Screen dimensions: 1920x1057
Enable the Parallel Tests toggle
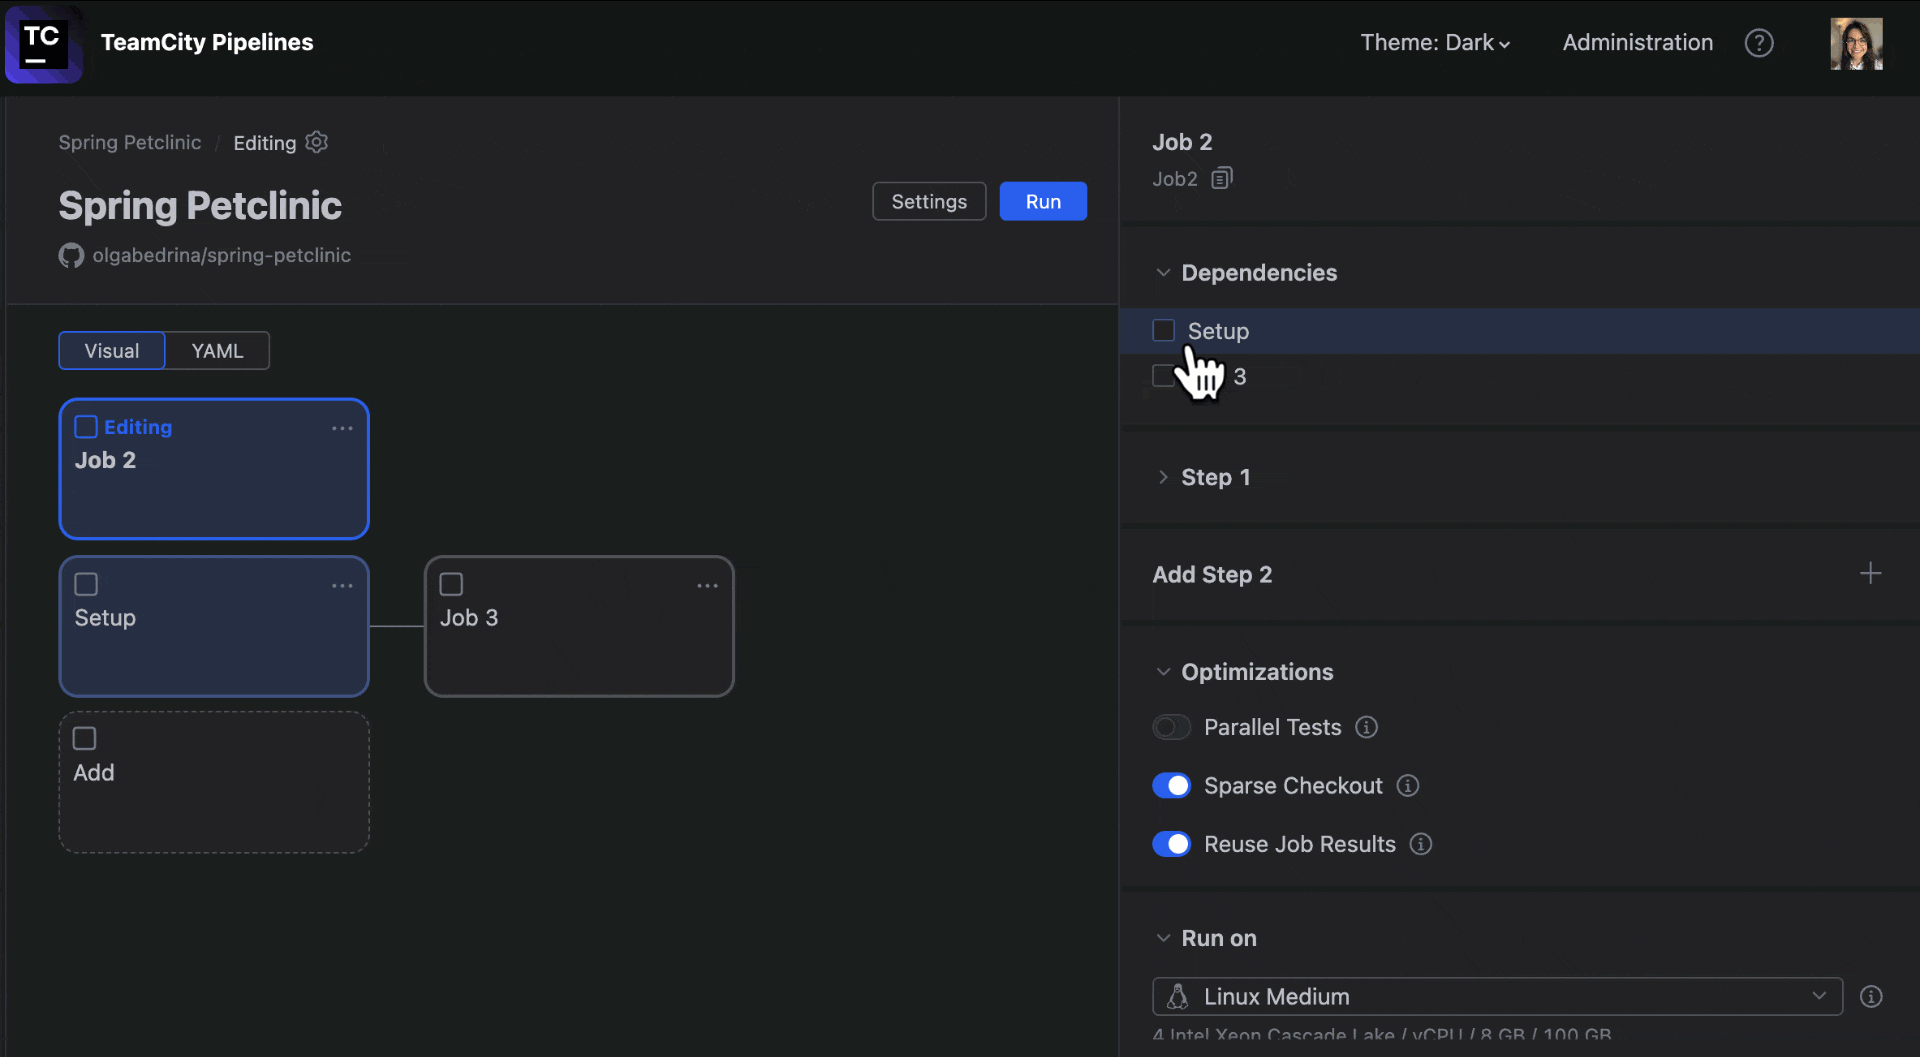1171,727
